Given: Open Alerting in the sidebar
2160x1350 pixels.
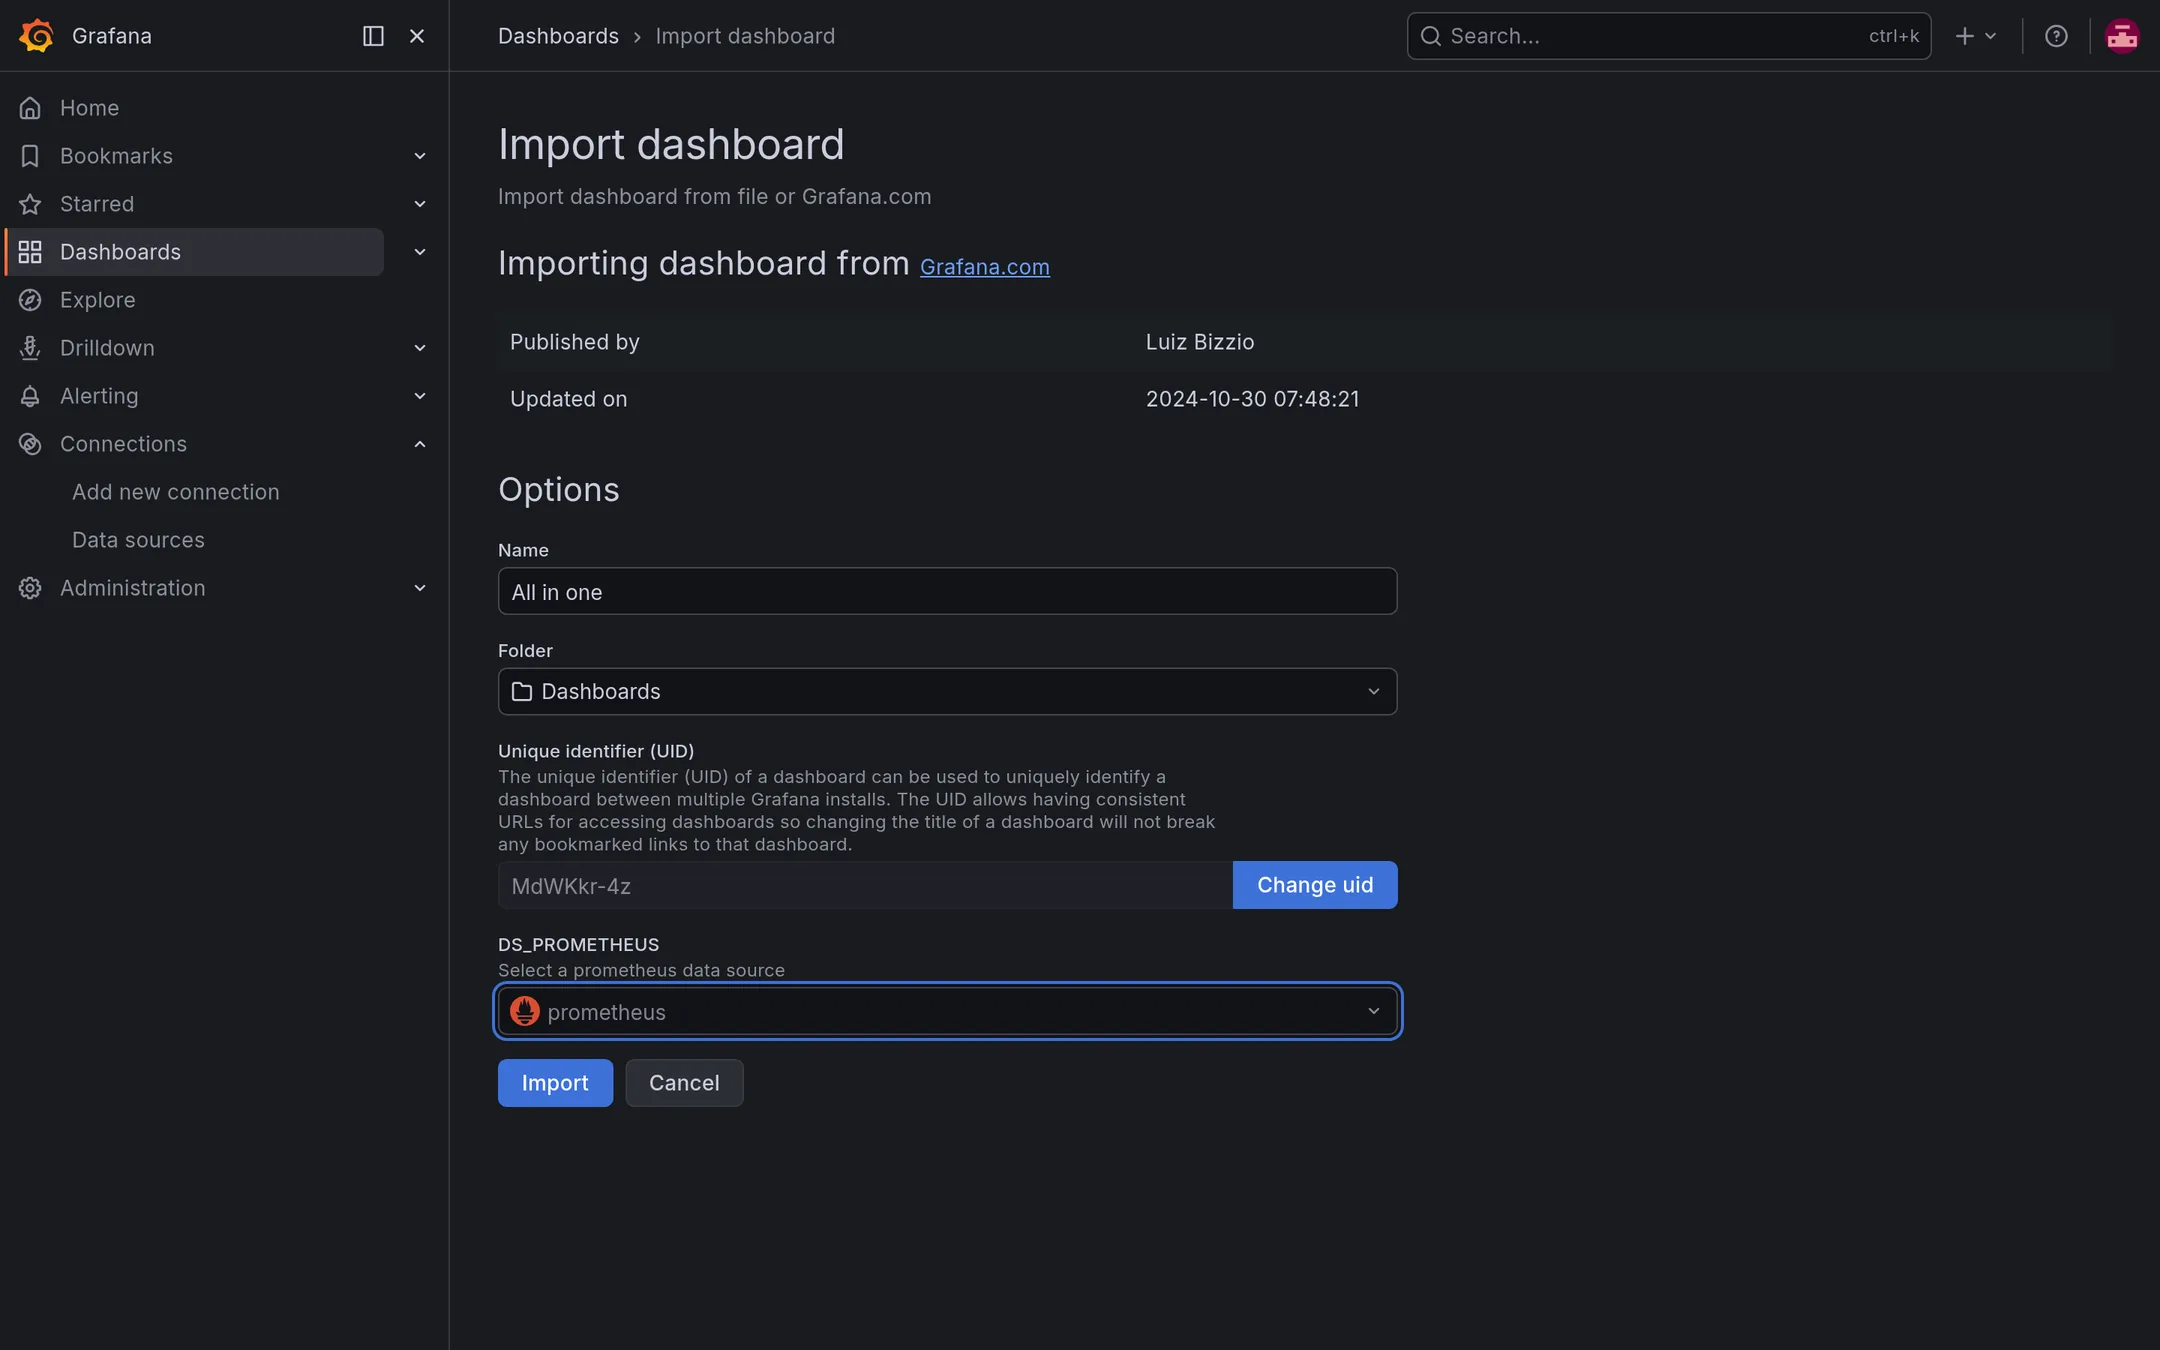Looking at the screenshot, I should pyautogui.click(x=99, y=396).
